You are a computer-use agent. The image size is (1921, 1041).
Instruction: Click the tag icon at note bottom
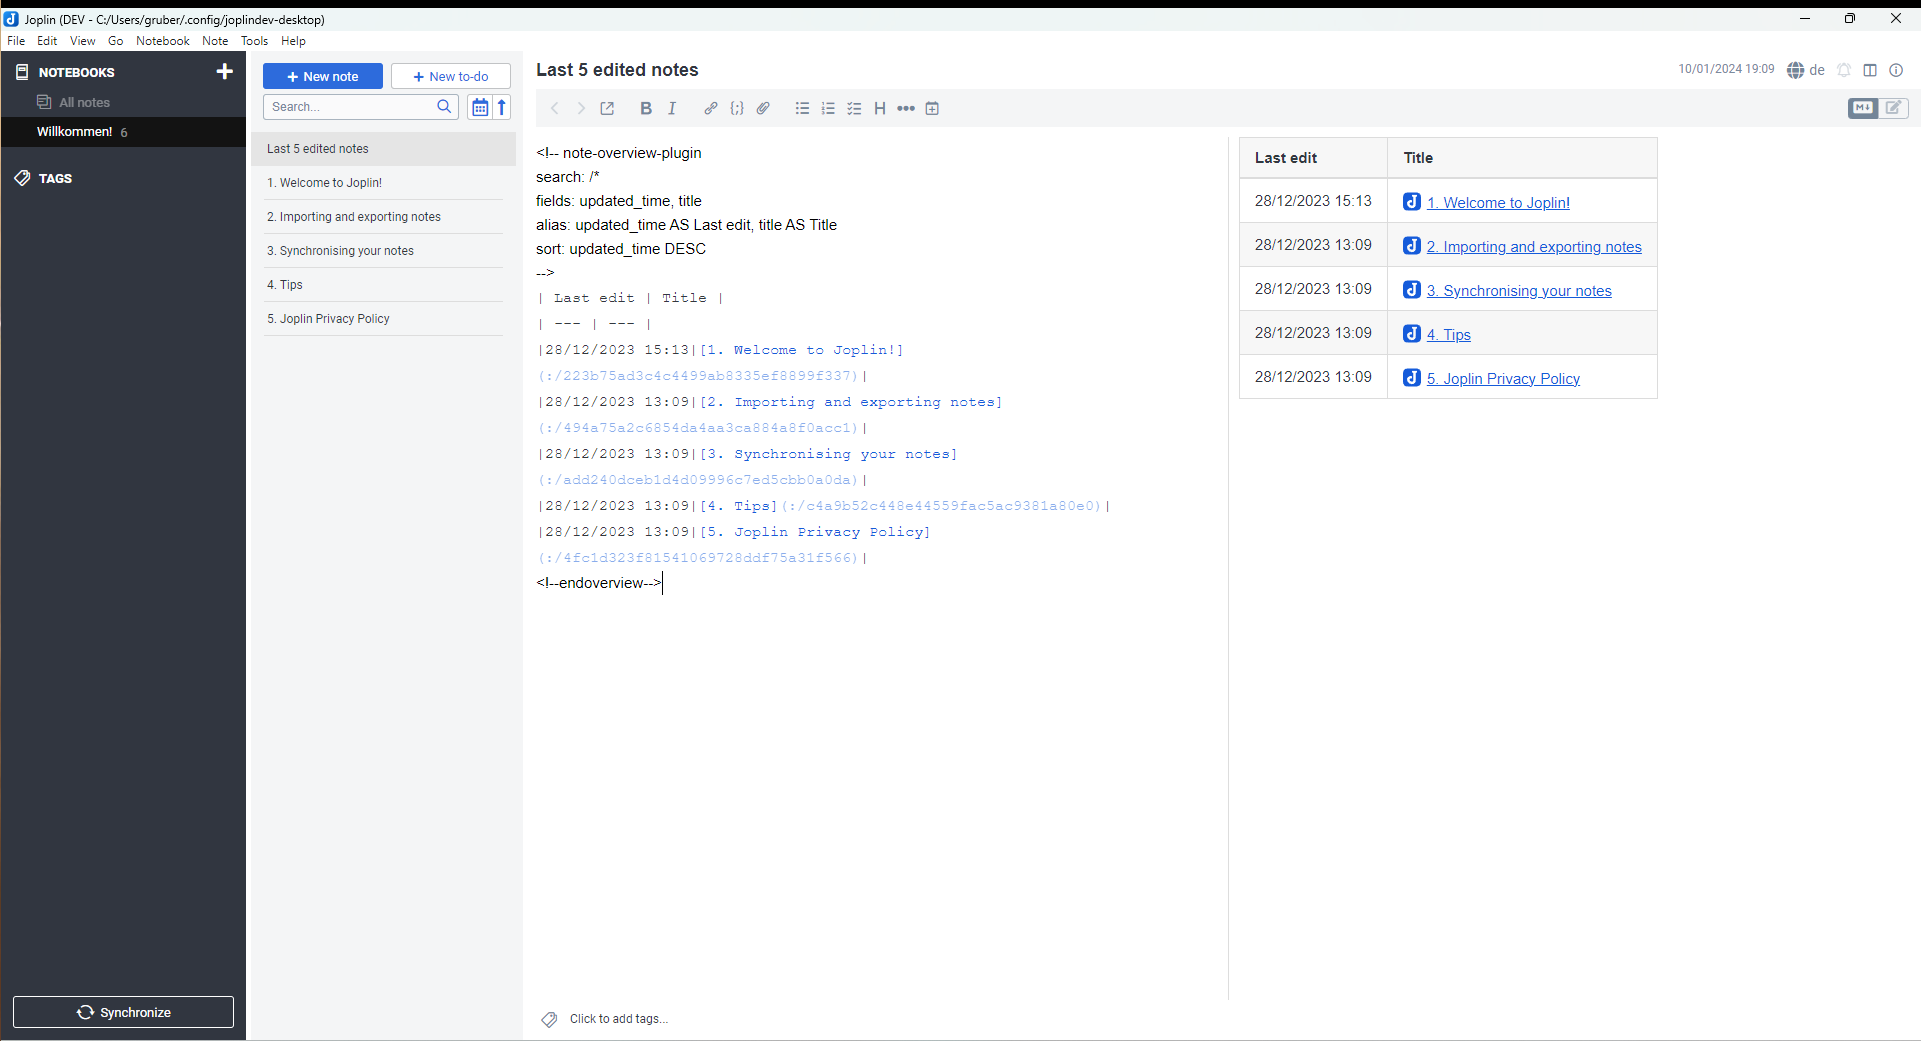pyautogui.click(x=549, y=1019)
